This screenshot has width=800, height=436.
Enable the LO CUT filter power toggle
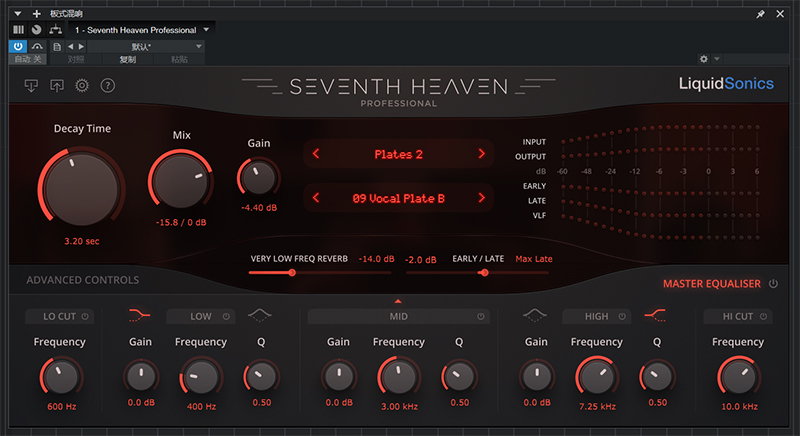point(85,317)
